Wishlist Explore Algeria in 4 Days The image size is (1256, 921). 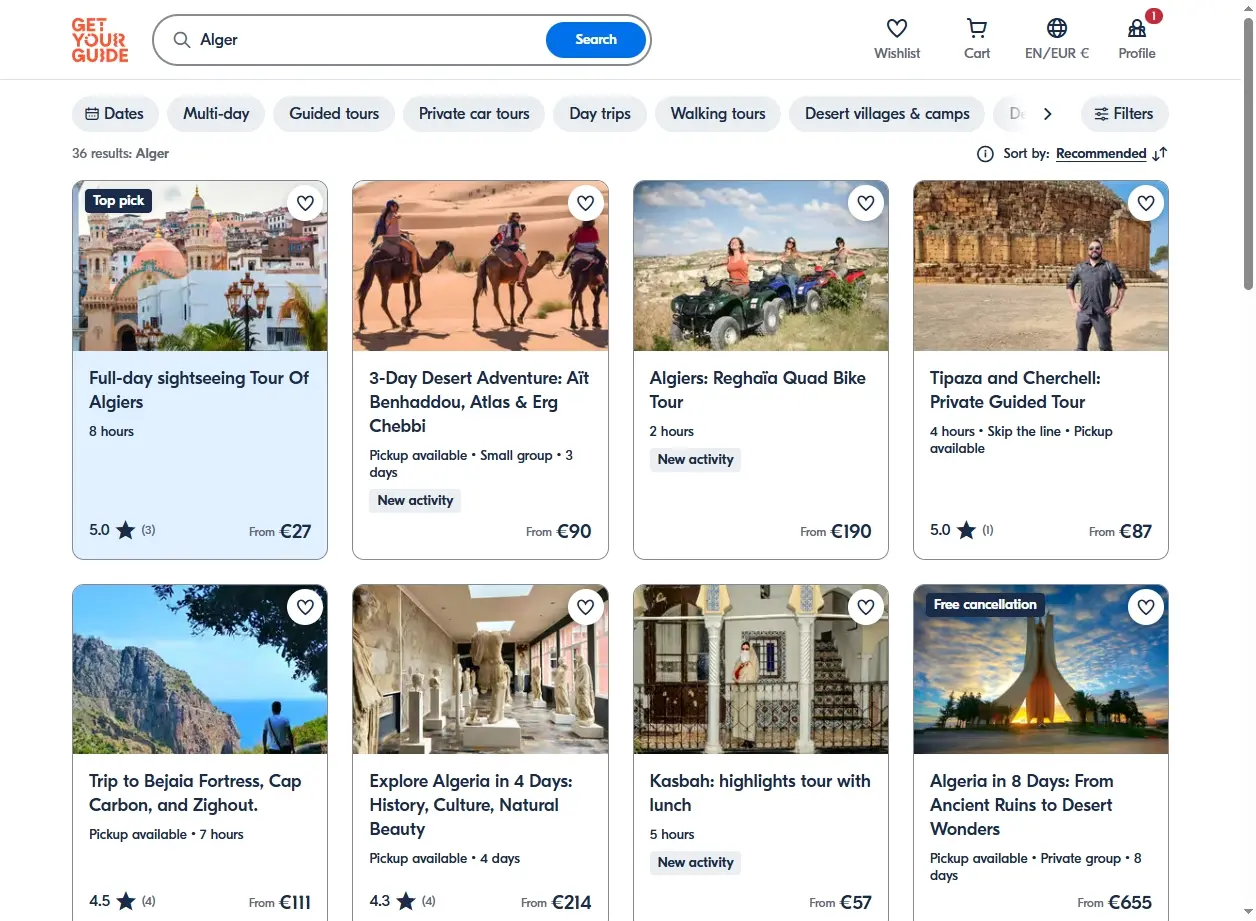point(586,607)
